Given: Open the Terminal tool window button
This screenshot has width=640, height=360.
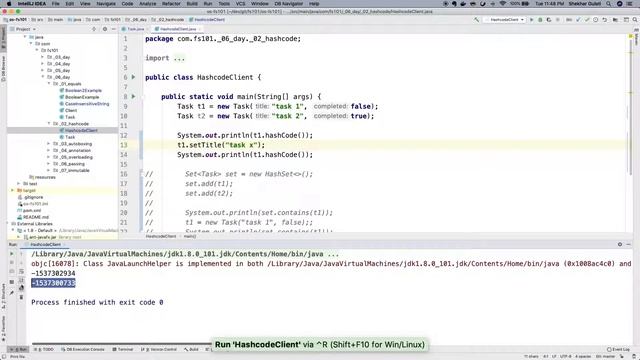Looking at the screenshot, I should (123, 349).
